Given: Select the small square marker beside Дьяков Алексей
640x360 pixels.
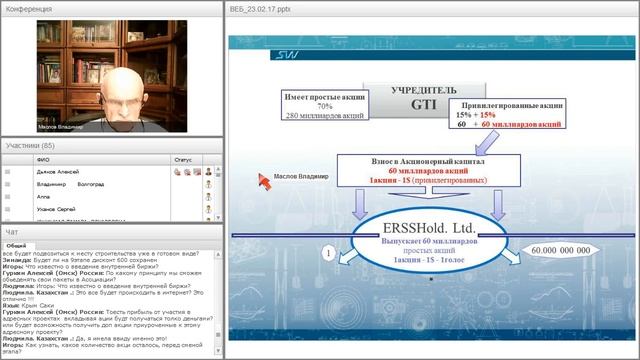Looking at the screenshot, I should tap(7, 172).
